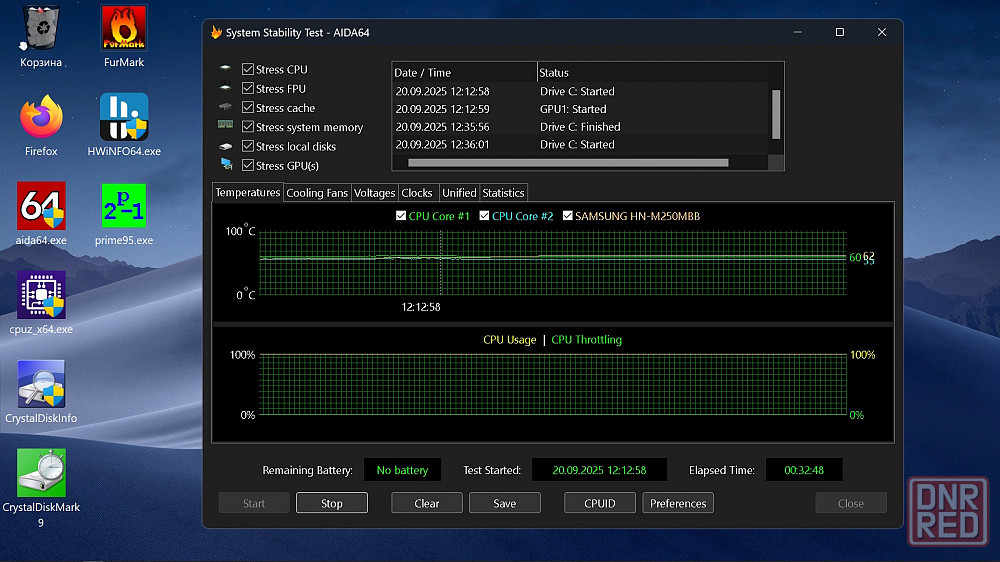Open the CrystalDiskMark 9 desktop icon
This screenshot has height=562, width=1000.
click(x=41, y=474)
